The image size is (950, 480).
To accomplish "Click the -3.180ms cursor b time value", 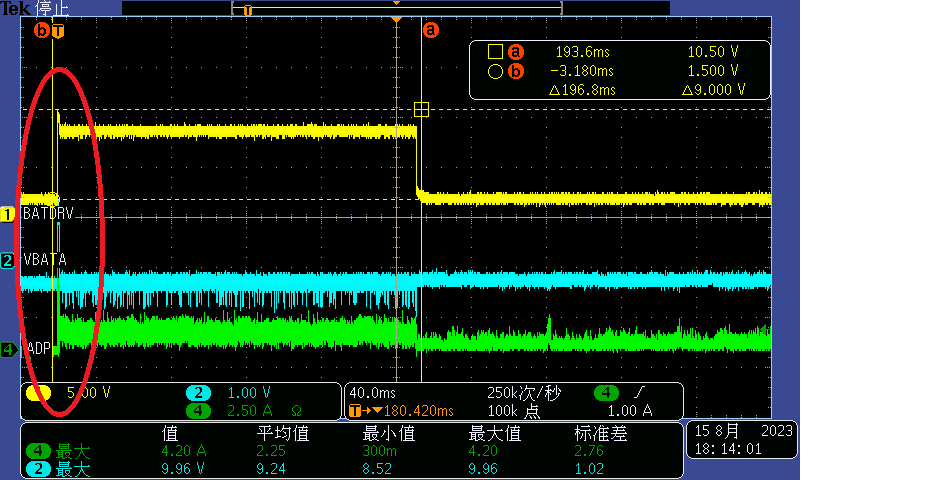I will tap(582, 72).
